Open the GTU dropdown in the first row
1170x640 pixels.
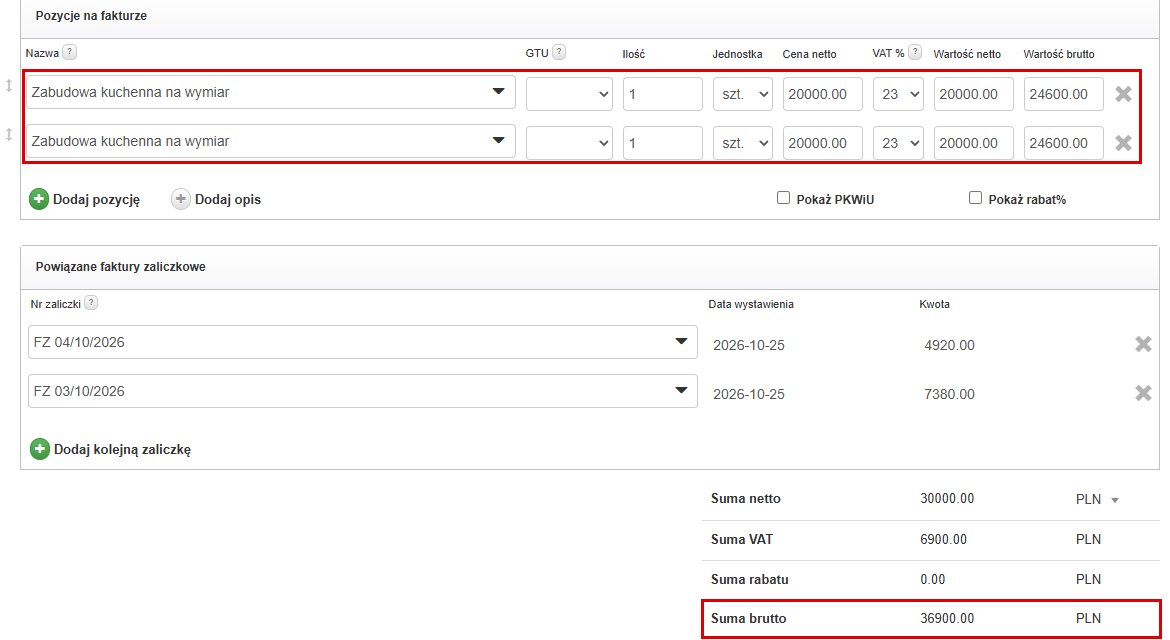coord(569,94)
